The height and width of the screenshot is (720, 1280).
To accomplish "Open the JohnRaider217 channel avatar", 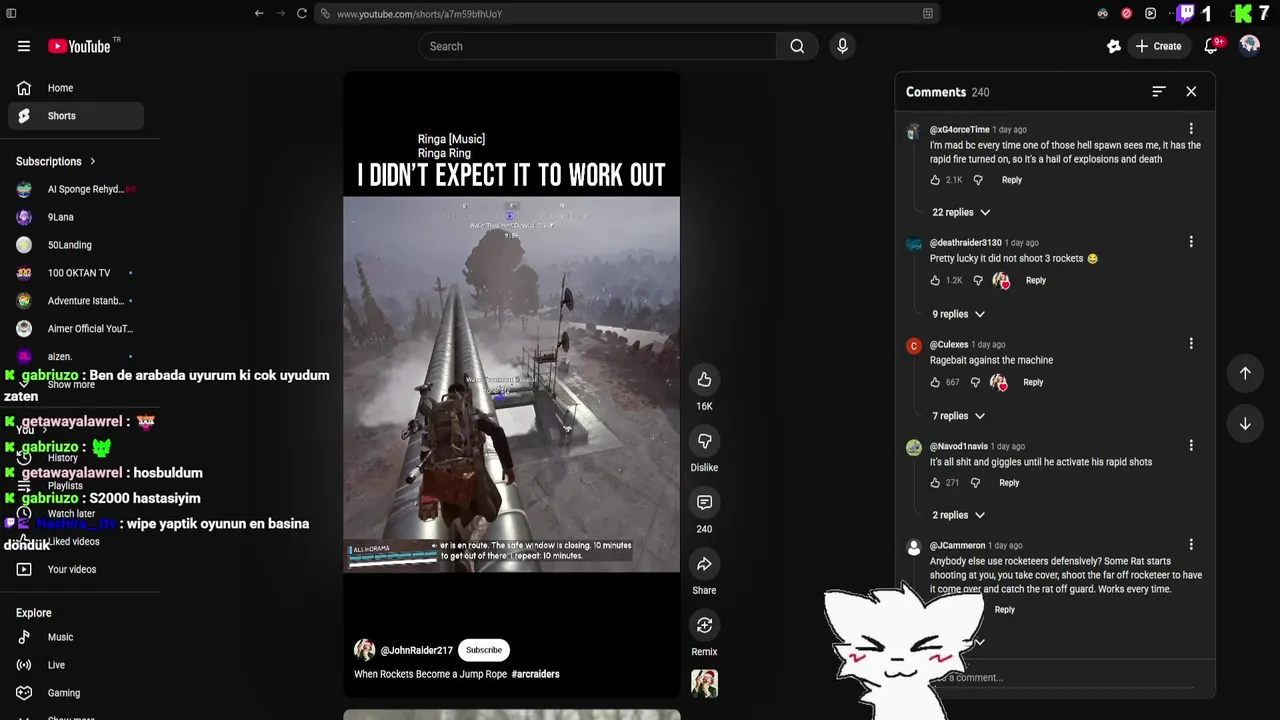I will click(x=365, y=650).
